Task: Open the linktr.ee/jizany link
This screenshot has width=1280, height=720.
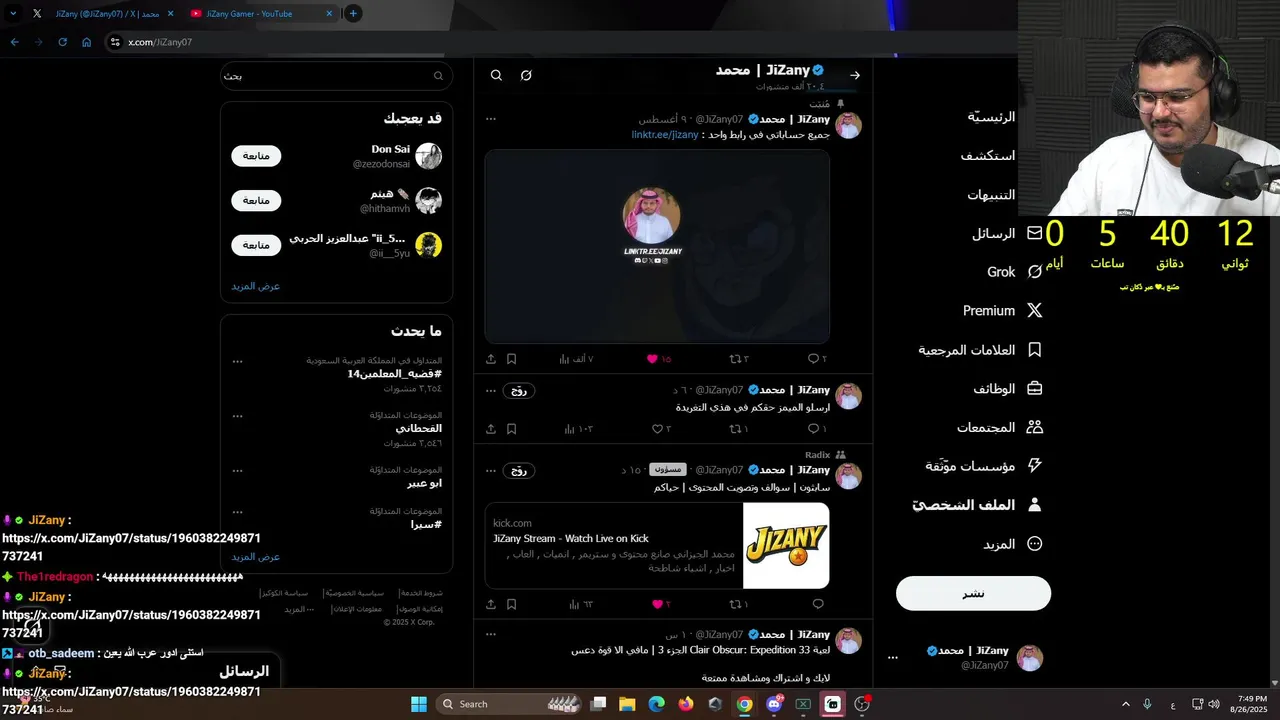Action: tap(665, 134)
